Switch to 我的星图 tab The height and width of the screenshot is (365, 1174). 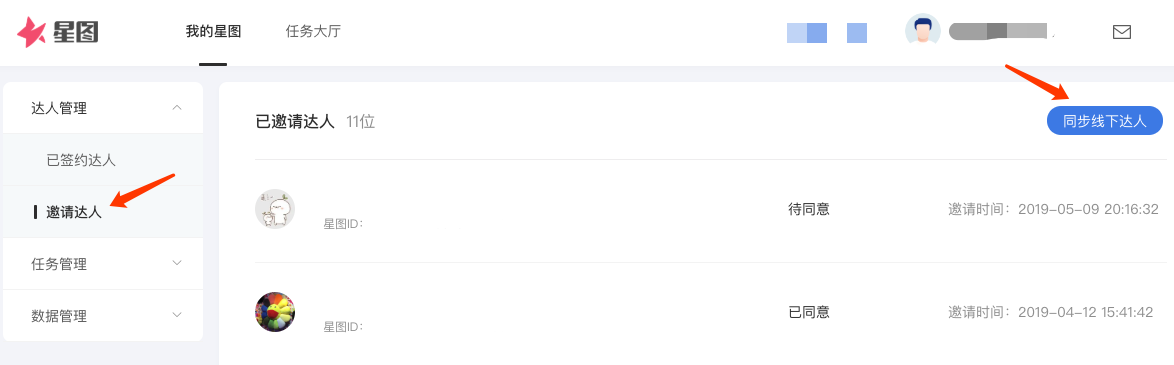pos(213,32)
